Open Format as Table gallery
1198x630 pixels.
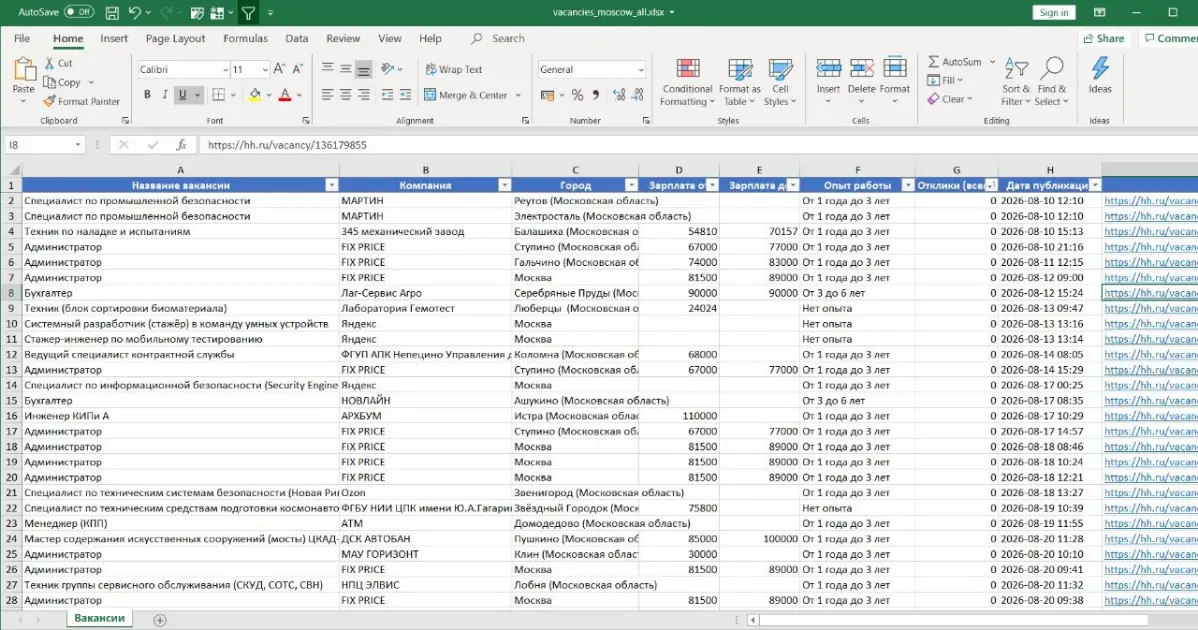click(x=740, y=82)
